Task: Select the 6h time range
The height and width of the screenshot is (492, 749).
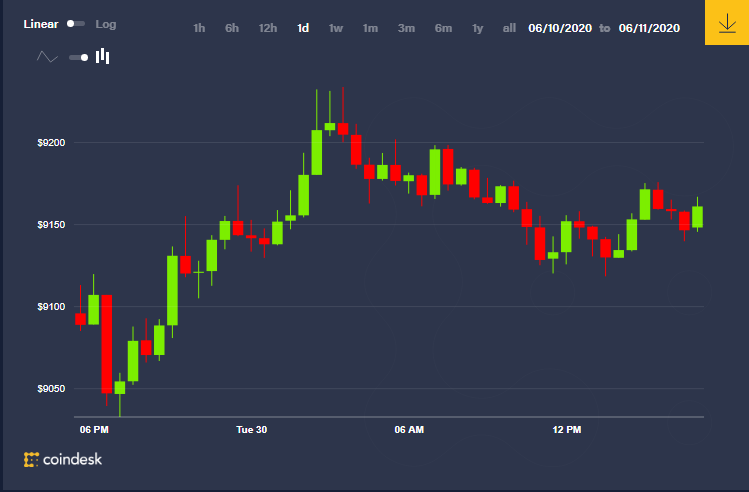Action: 232,28
